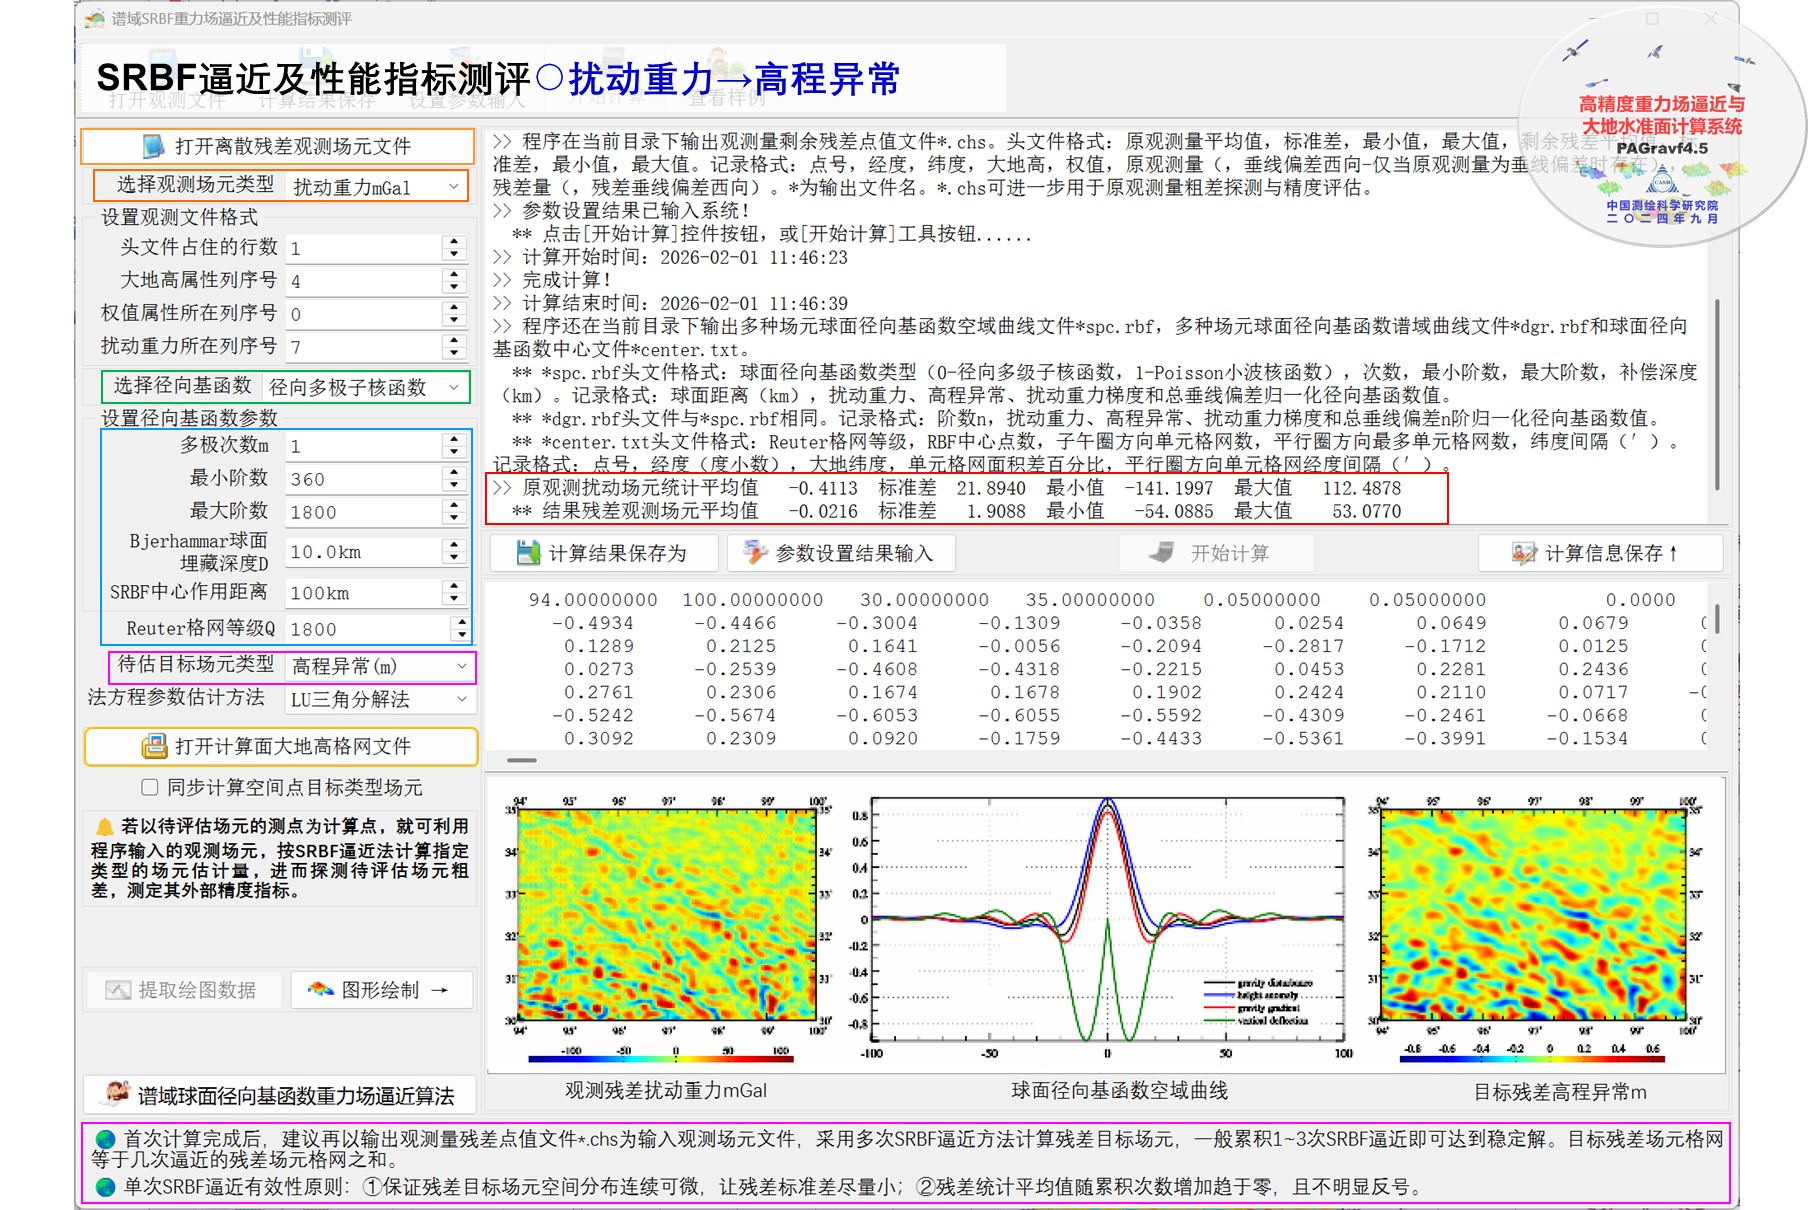1814x1210 pixels.
Task: Click the 最大阶数 spinner arrows
Action: (x=455, y=512)
